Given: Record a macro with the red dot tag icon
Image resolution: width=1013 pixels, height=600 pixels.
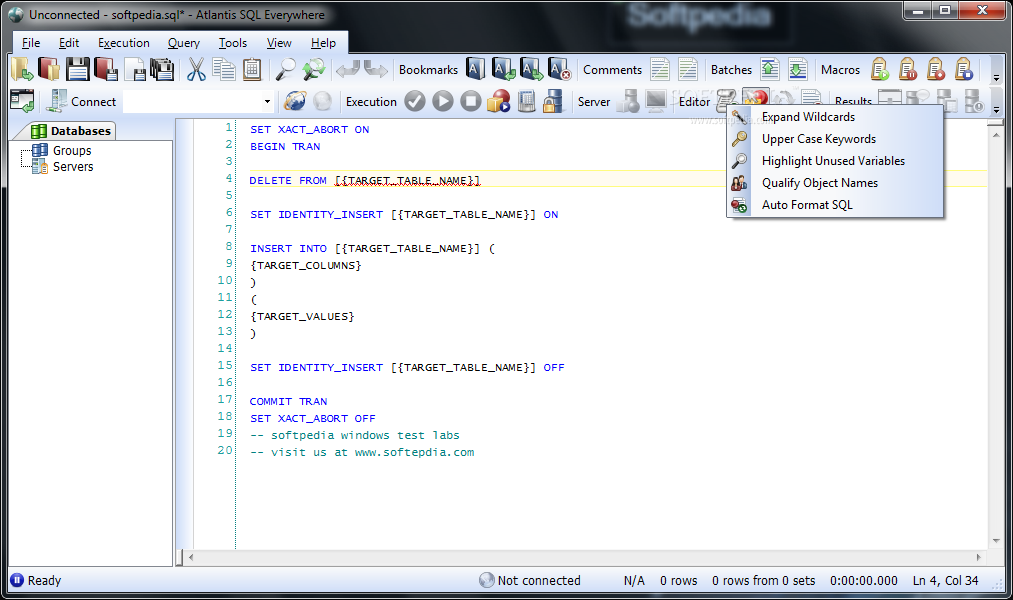Looking at the screenshot, I should pos(935,69).
